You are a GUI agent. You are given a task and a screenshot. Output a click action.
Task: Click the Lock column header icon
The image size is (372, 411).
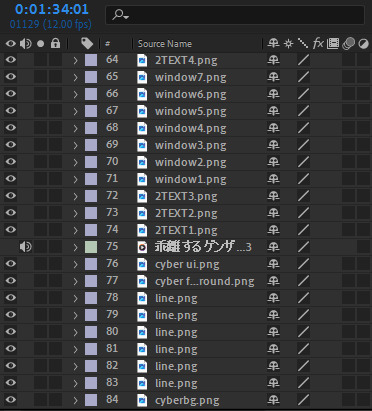point(55,43)
